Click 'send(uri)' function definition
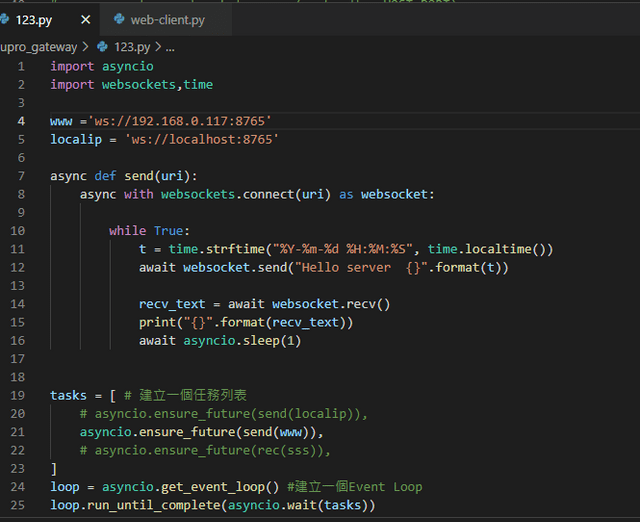This screenshot has width=640, height=522. pyautogui.click(x=157, y=176)
